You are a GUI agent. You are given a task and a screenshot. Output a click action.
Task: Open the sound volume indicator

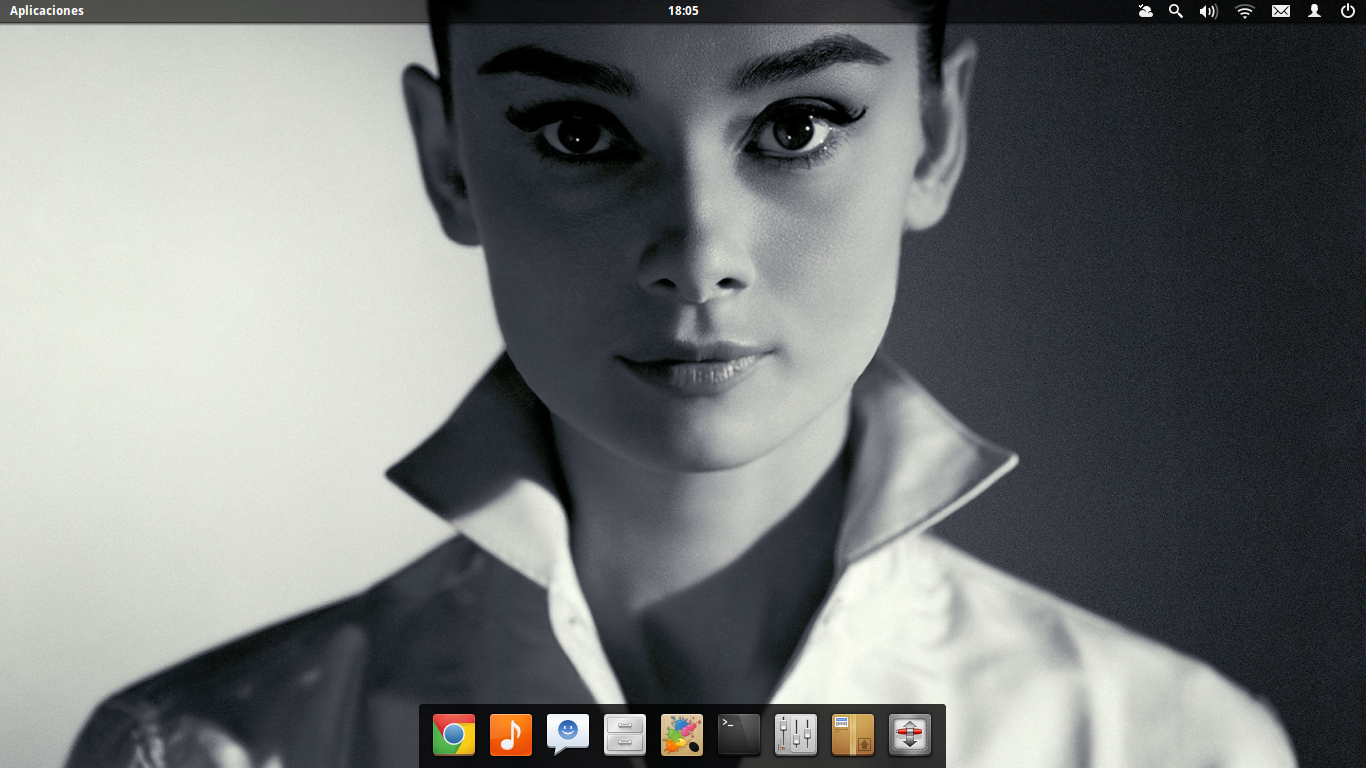click(1209, 11)
